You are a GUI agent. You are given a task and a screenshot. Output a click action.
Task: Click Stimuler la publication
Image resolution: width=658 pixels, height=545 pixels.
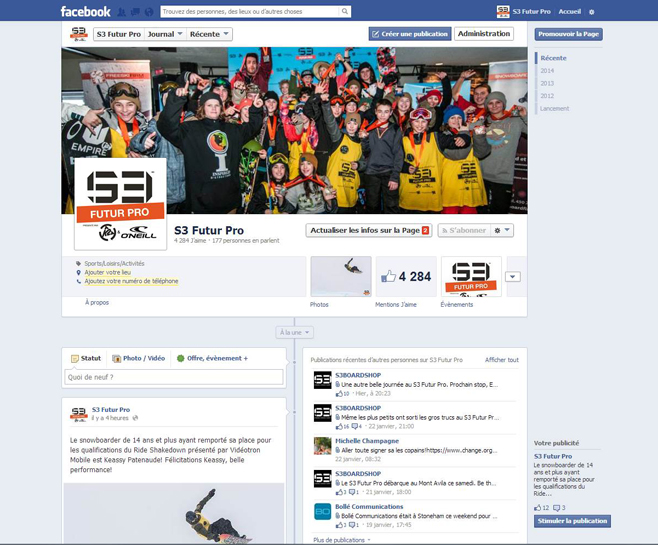[x=572, y=521]
